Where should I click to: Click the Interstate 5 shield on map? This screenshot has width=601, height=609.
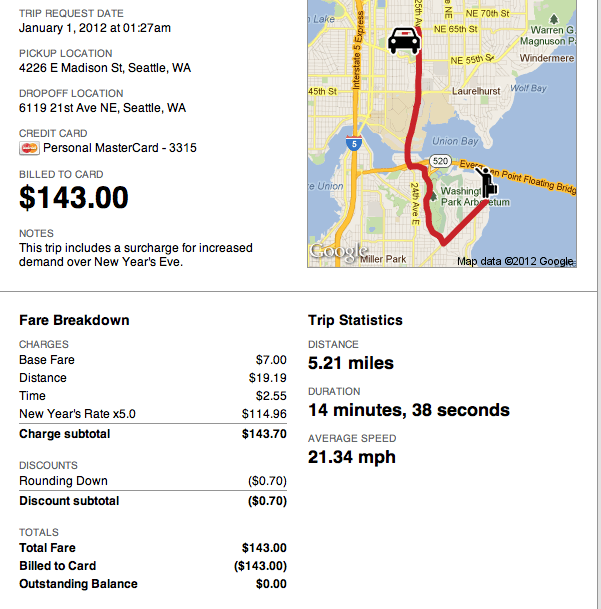point(354,143)
